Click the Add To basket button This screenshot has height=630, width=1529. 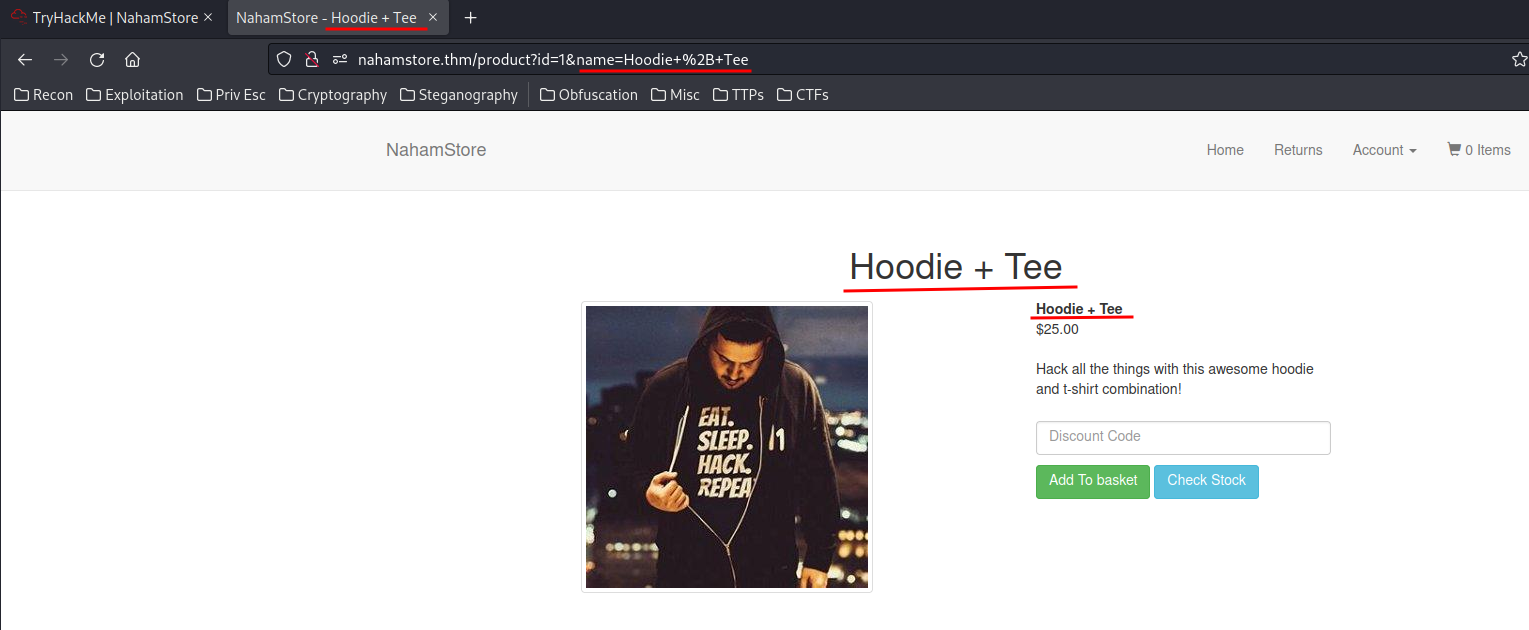click(1093, 481)
